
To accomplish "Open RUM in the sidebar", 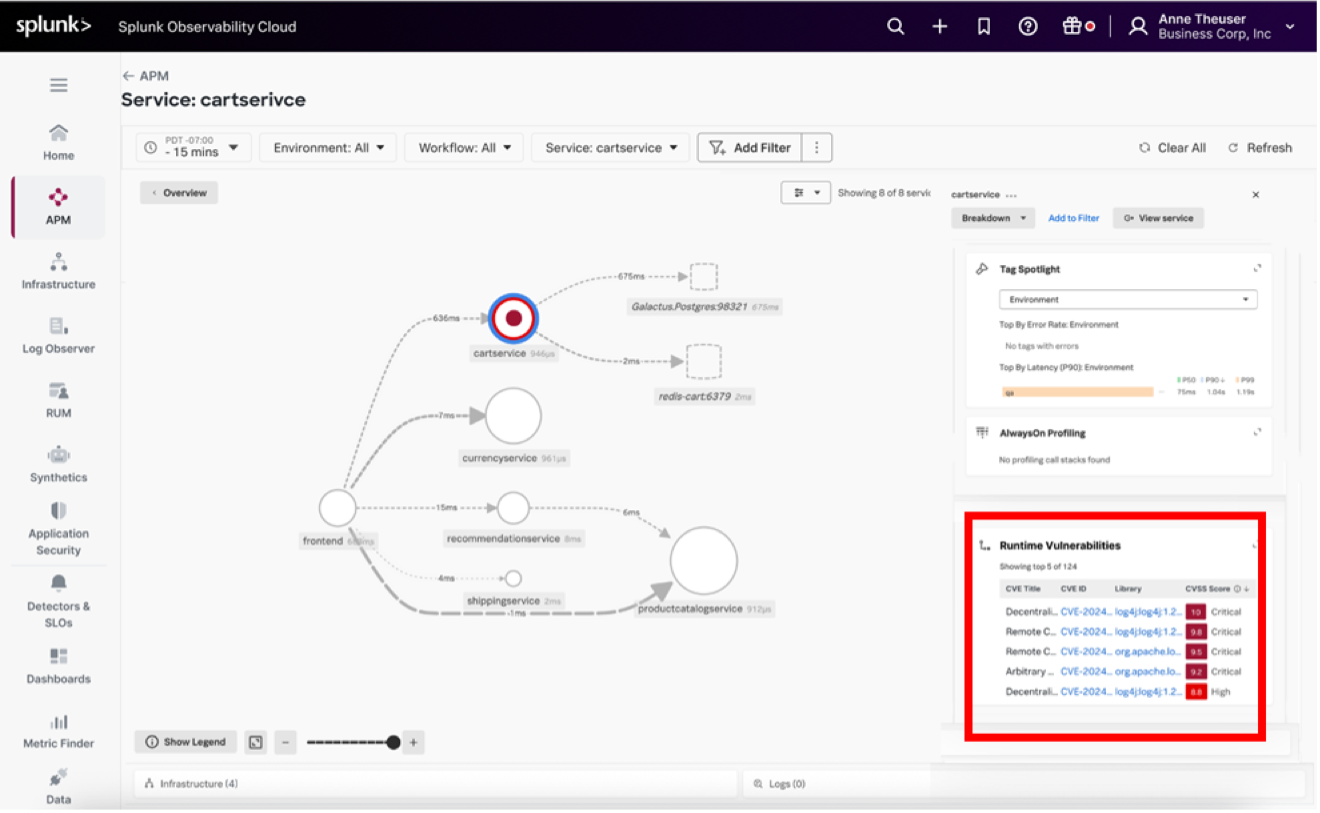I will coord(58,400).
